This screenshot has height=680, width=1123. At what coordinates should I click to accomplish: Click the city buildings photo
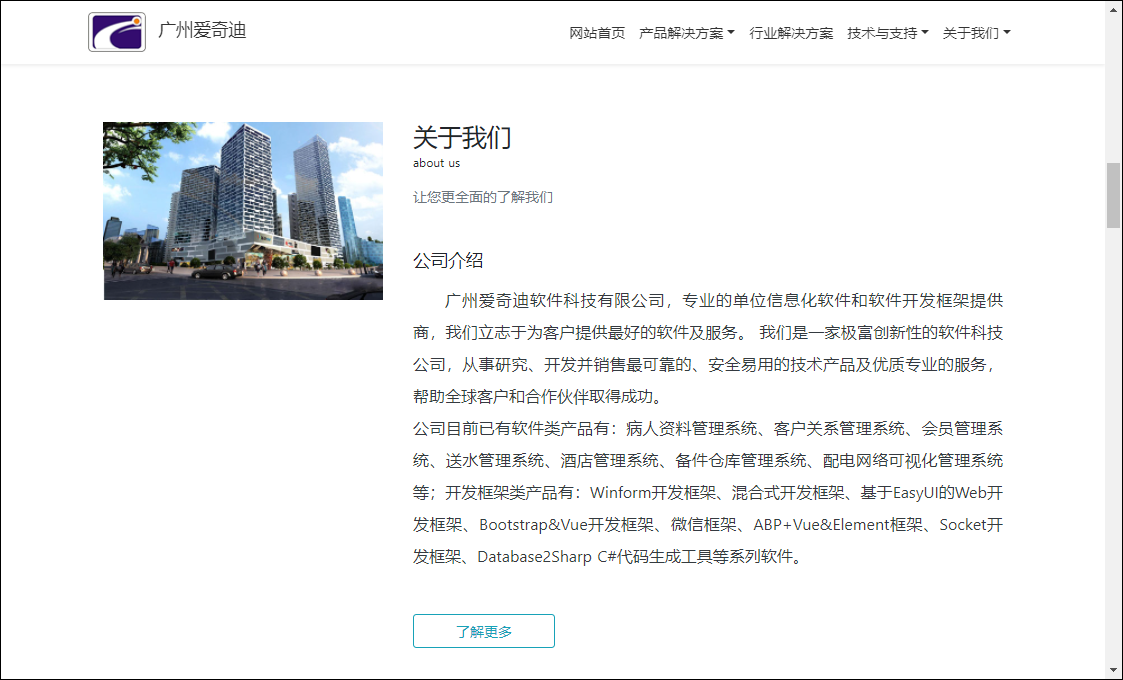click(x=243, y=211)
